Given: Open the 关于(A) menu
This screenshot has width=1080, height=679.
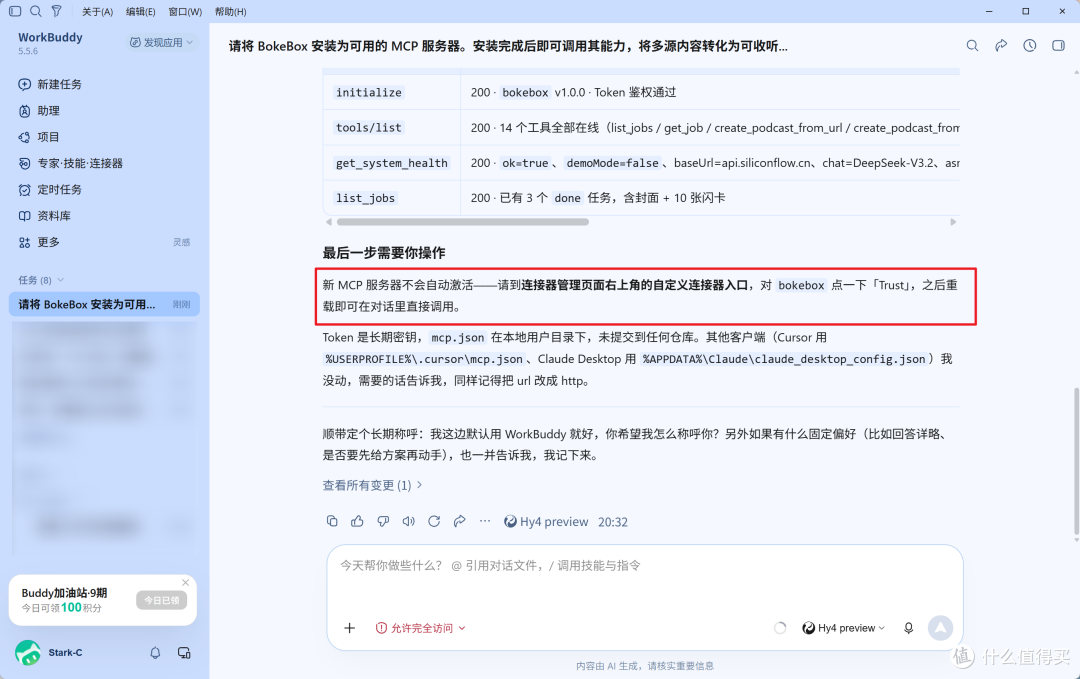Looking at the screenshot, I should [x=97, y=12].
